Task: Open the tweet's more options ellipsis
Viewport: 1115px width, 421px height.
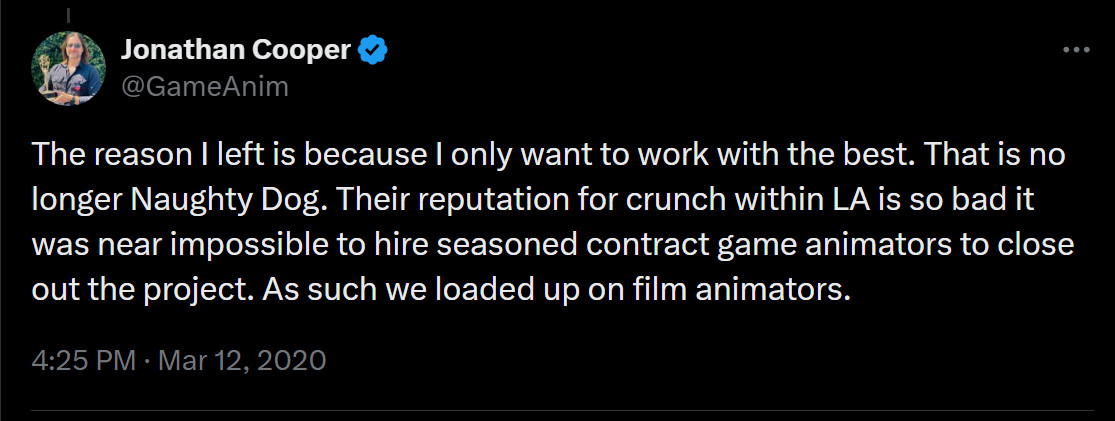Action: pyautogui.click(x=1075, y=49)
